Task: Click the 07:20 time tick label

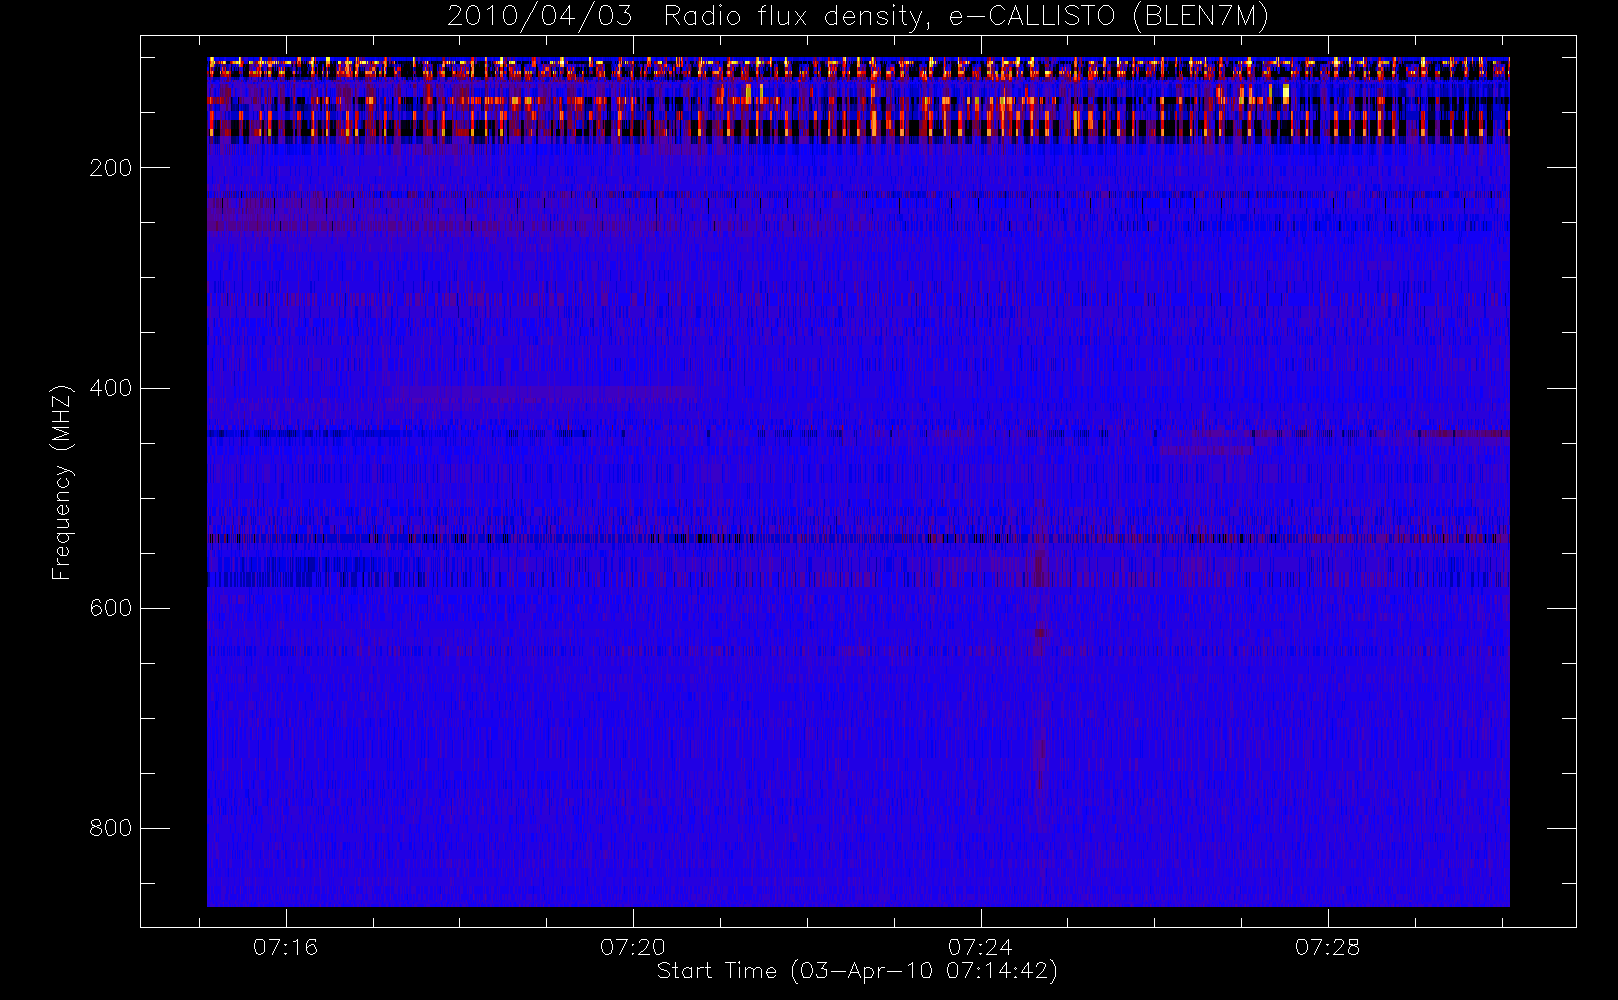Action: pos(633,947)
